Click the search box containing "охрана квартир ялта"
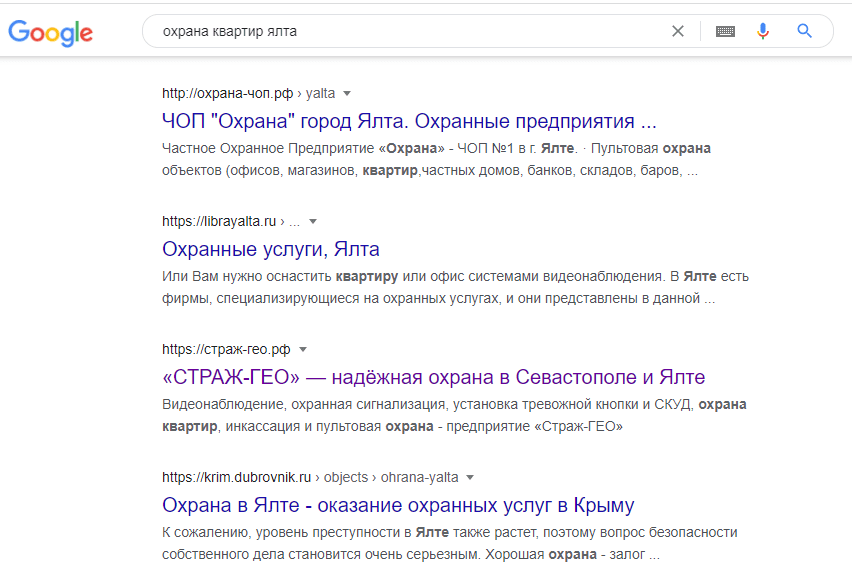The image size is (852, 564). tap(400, 31)
